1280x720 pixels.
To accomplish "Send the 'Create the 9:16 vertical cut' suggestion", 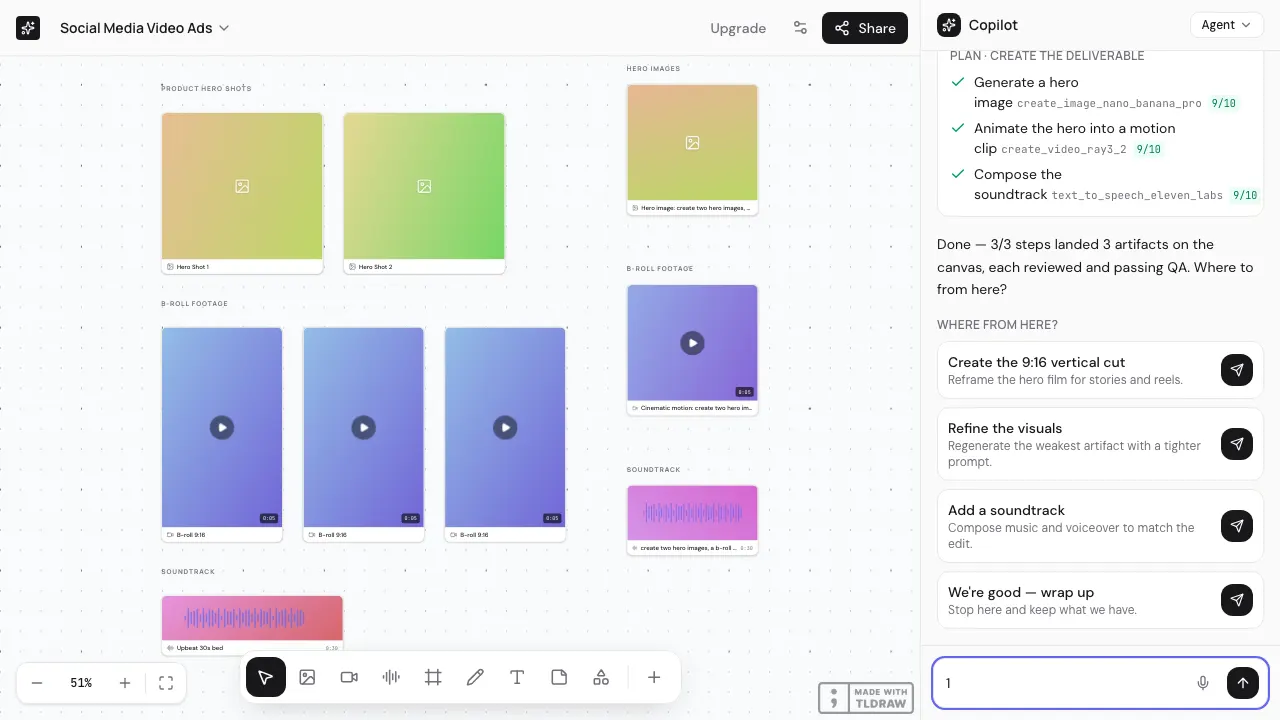I will point(1237,370).
